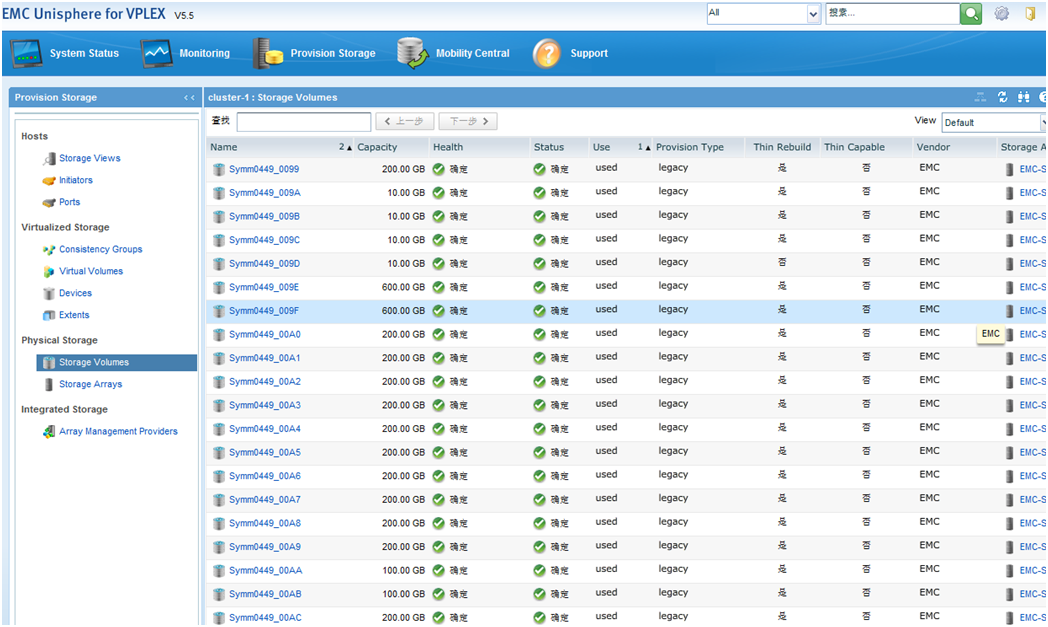Sort by the Provision Type column header
This screenshot has height=627, width=1048.
pos(690,147)
